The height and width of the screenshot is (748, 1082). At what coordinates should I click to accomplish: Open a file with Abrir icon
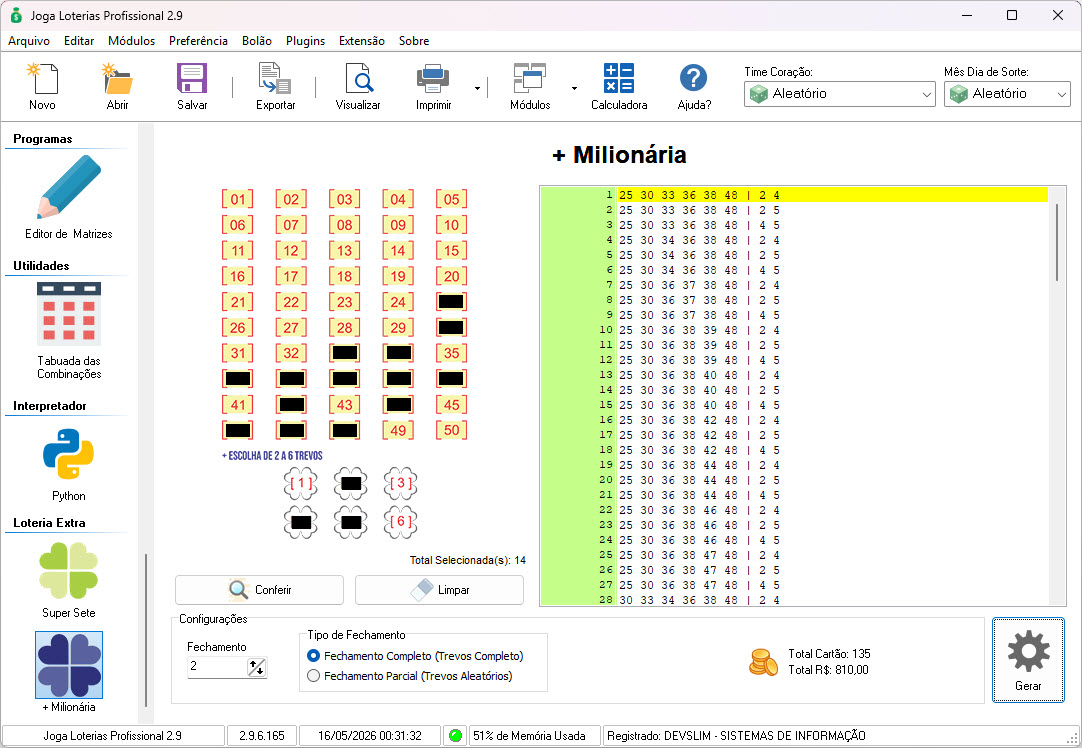coord(117,79)
